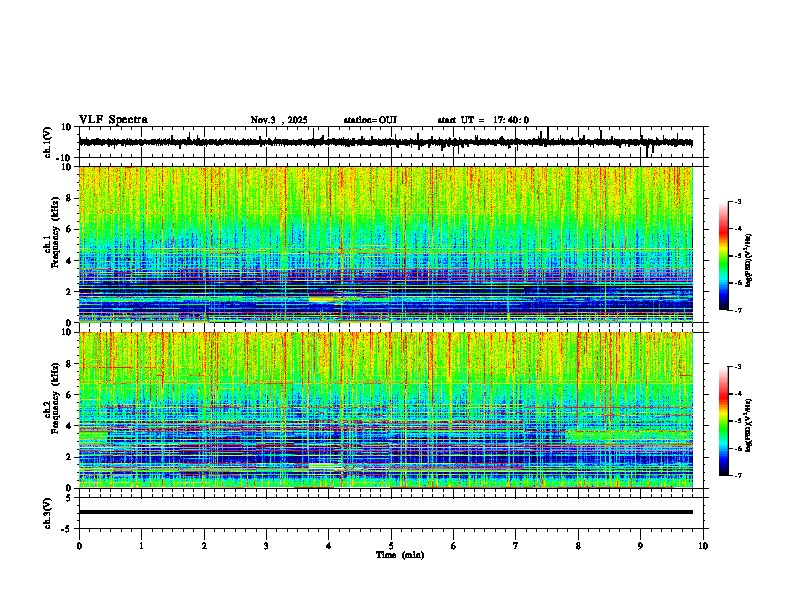Click the ch.2 color bar "-5" label
Viewport: 792px width, 612px height.
[737, 421]
